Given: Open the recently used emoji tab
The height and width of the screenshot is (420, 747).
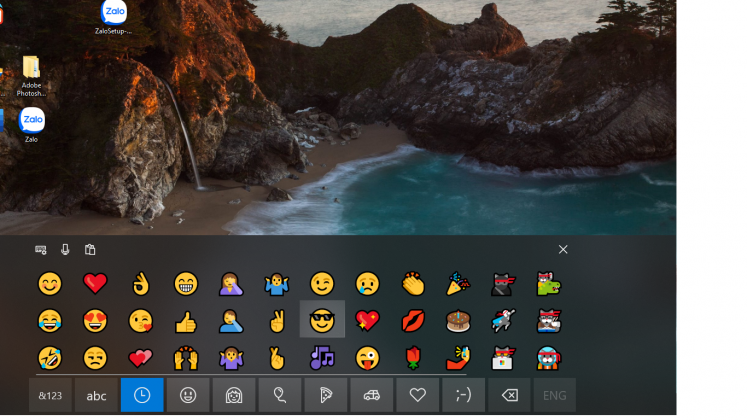Looking at the screenshot, I should point(142,396).
